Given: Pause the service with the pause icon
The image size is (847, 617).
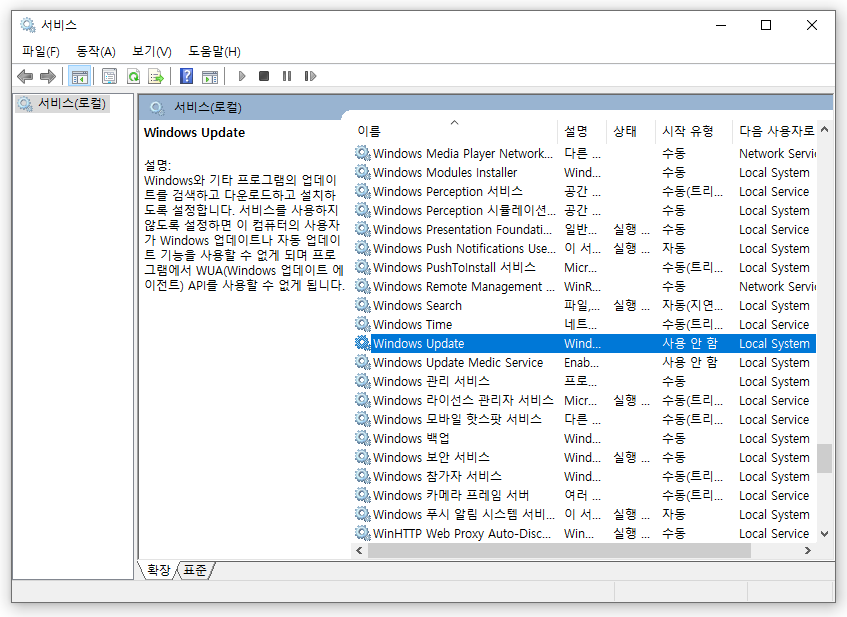Looking at the screenshot, I should [x=287, y=76].
